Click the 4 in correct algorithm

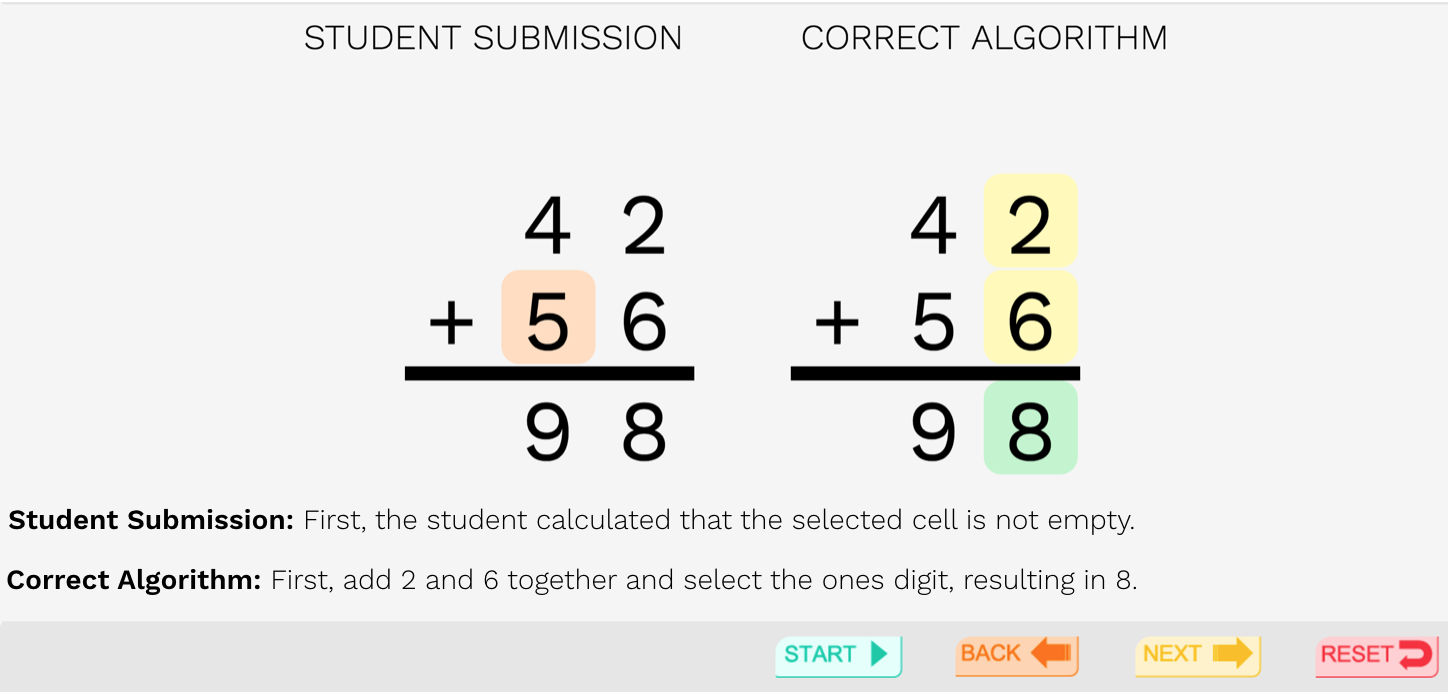tap(934, 227)
